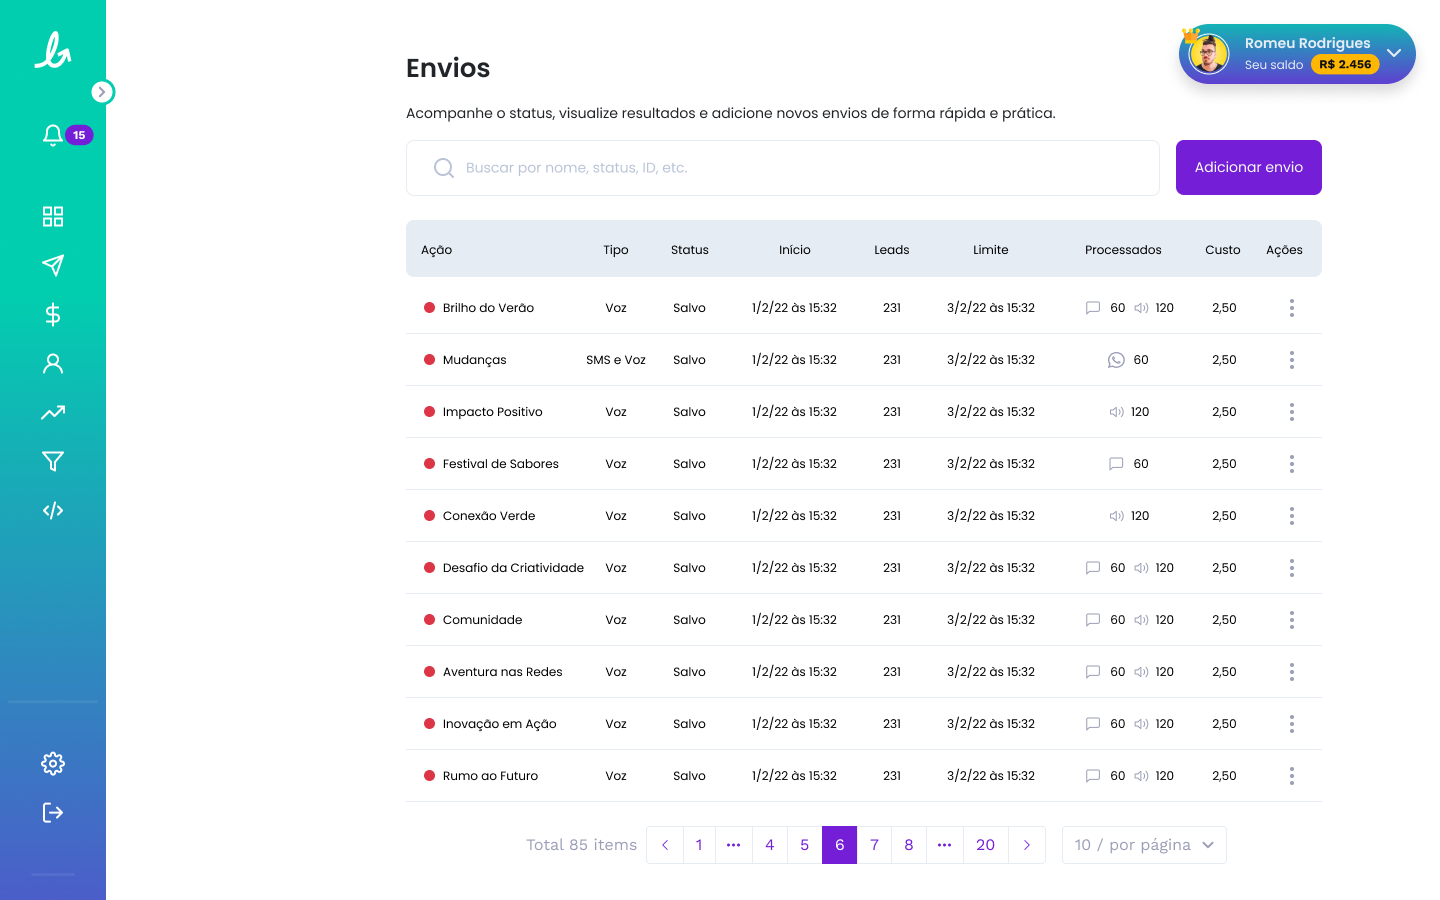Open actions menu for Brilho do Verão
Image resolution: width=1440 pixels, height=900 pixels.
point(1291,308)
